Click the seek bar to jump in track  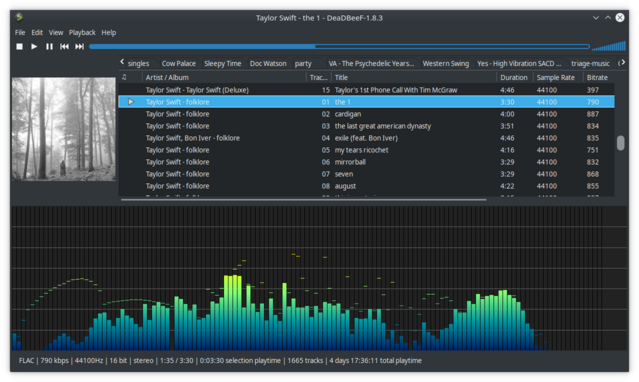(339, 46)
